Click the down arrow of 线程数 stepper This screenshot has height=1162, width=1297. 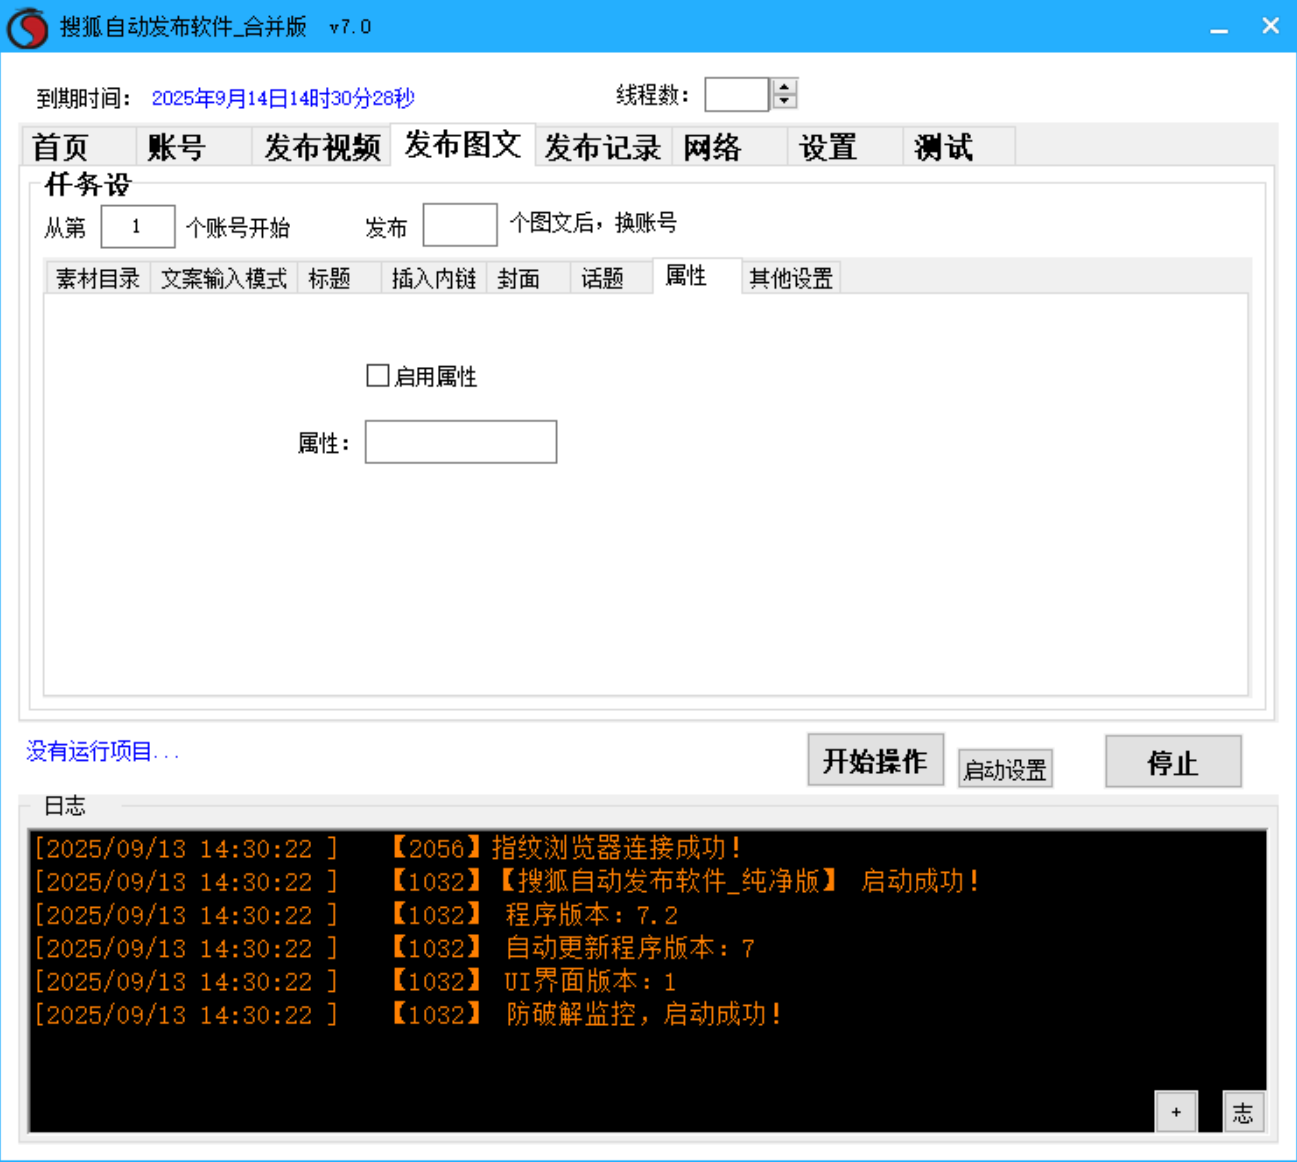point(784,100)
